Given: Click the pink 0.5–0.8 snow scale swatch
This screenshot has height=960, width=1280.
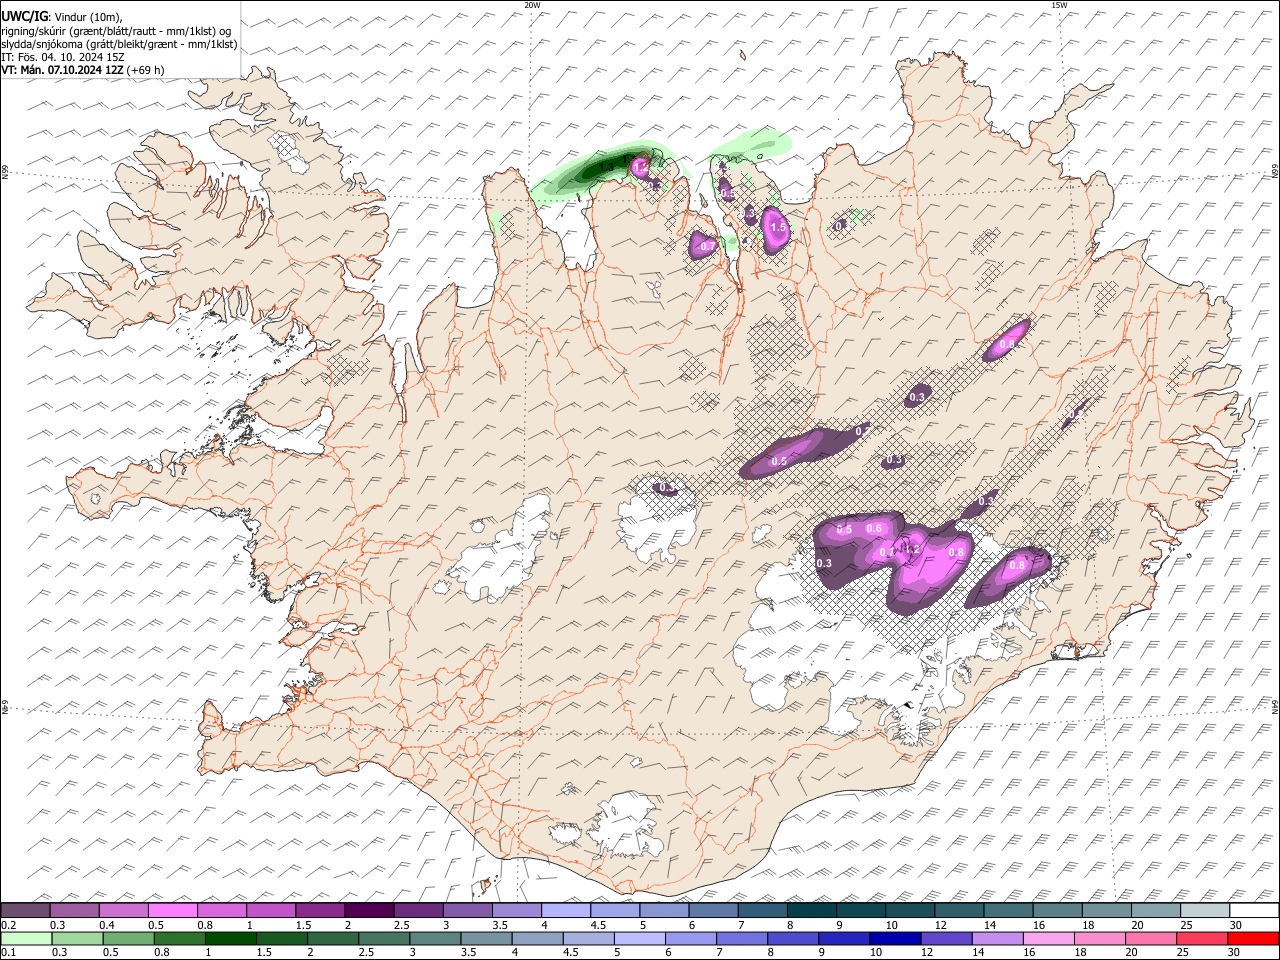Looking at the screenshot, I should pyautogui.click(x=172, y=911).
